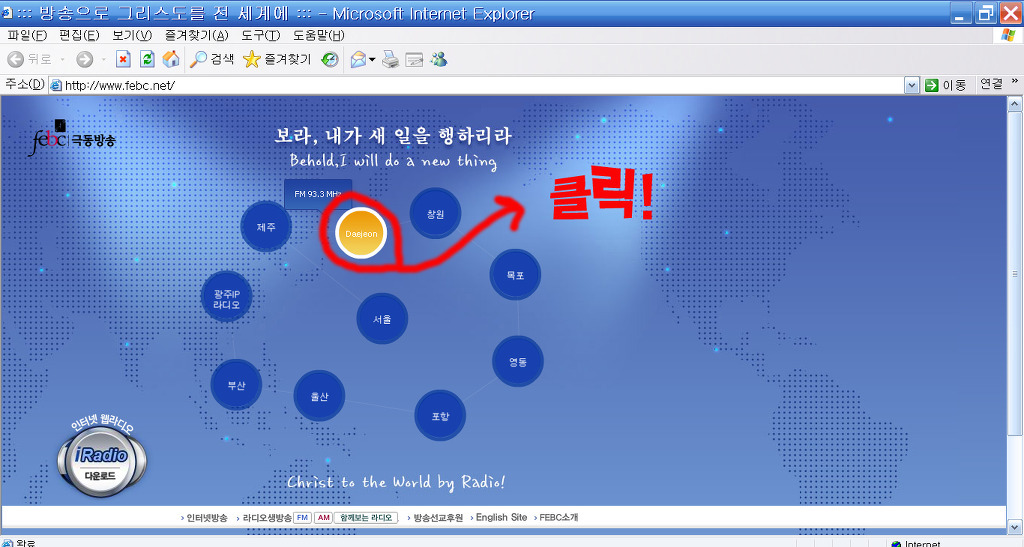The image size is (1024, 547).
Task: Click the Internet zone status indicator
Action: (916, 543)
